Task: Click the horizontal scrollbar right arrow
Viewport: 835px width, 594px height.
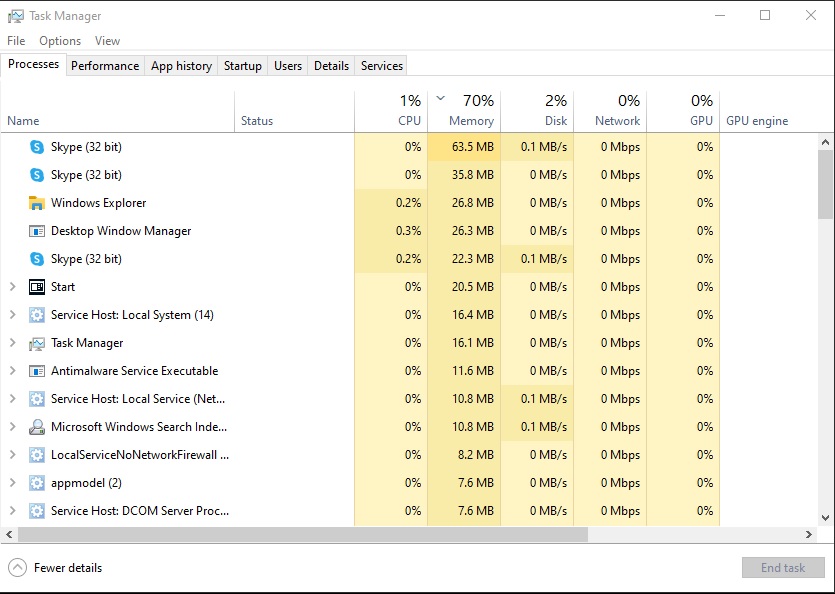Action: point(809,534)
